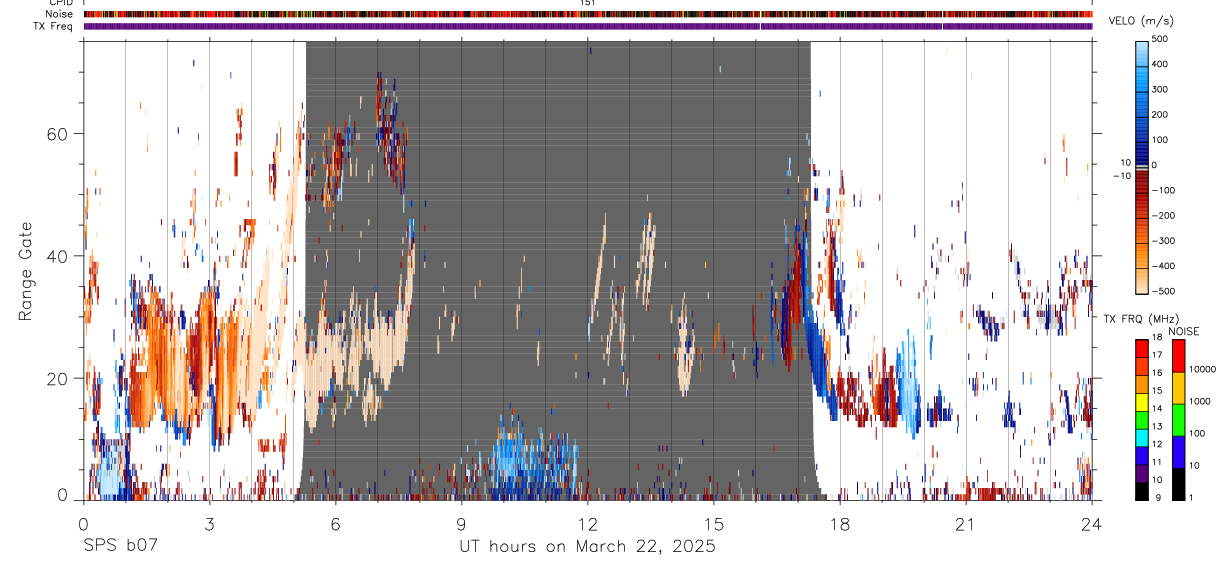Click the 1000 label on NOISE scale
Viewport: 1228px width, 567px height.
pos(1201,401)
